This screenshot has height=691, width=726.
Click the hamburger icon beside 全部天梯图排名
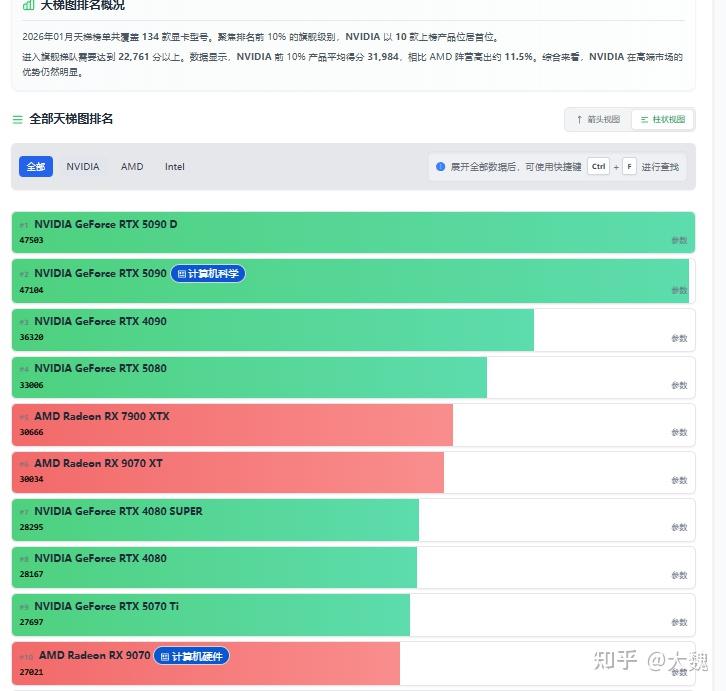[18, 119]
